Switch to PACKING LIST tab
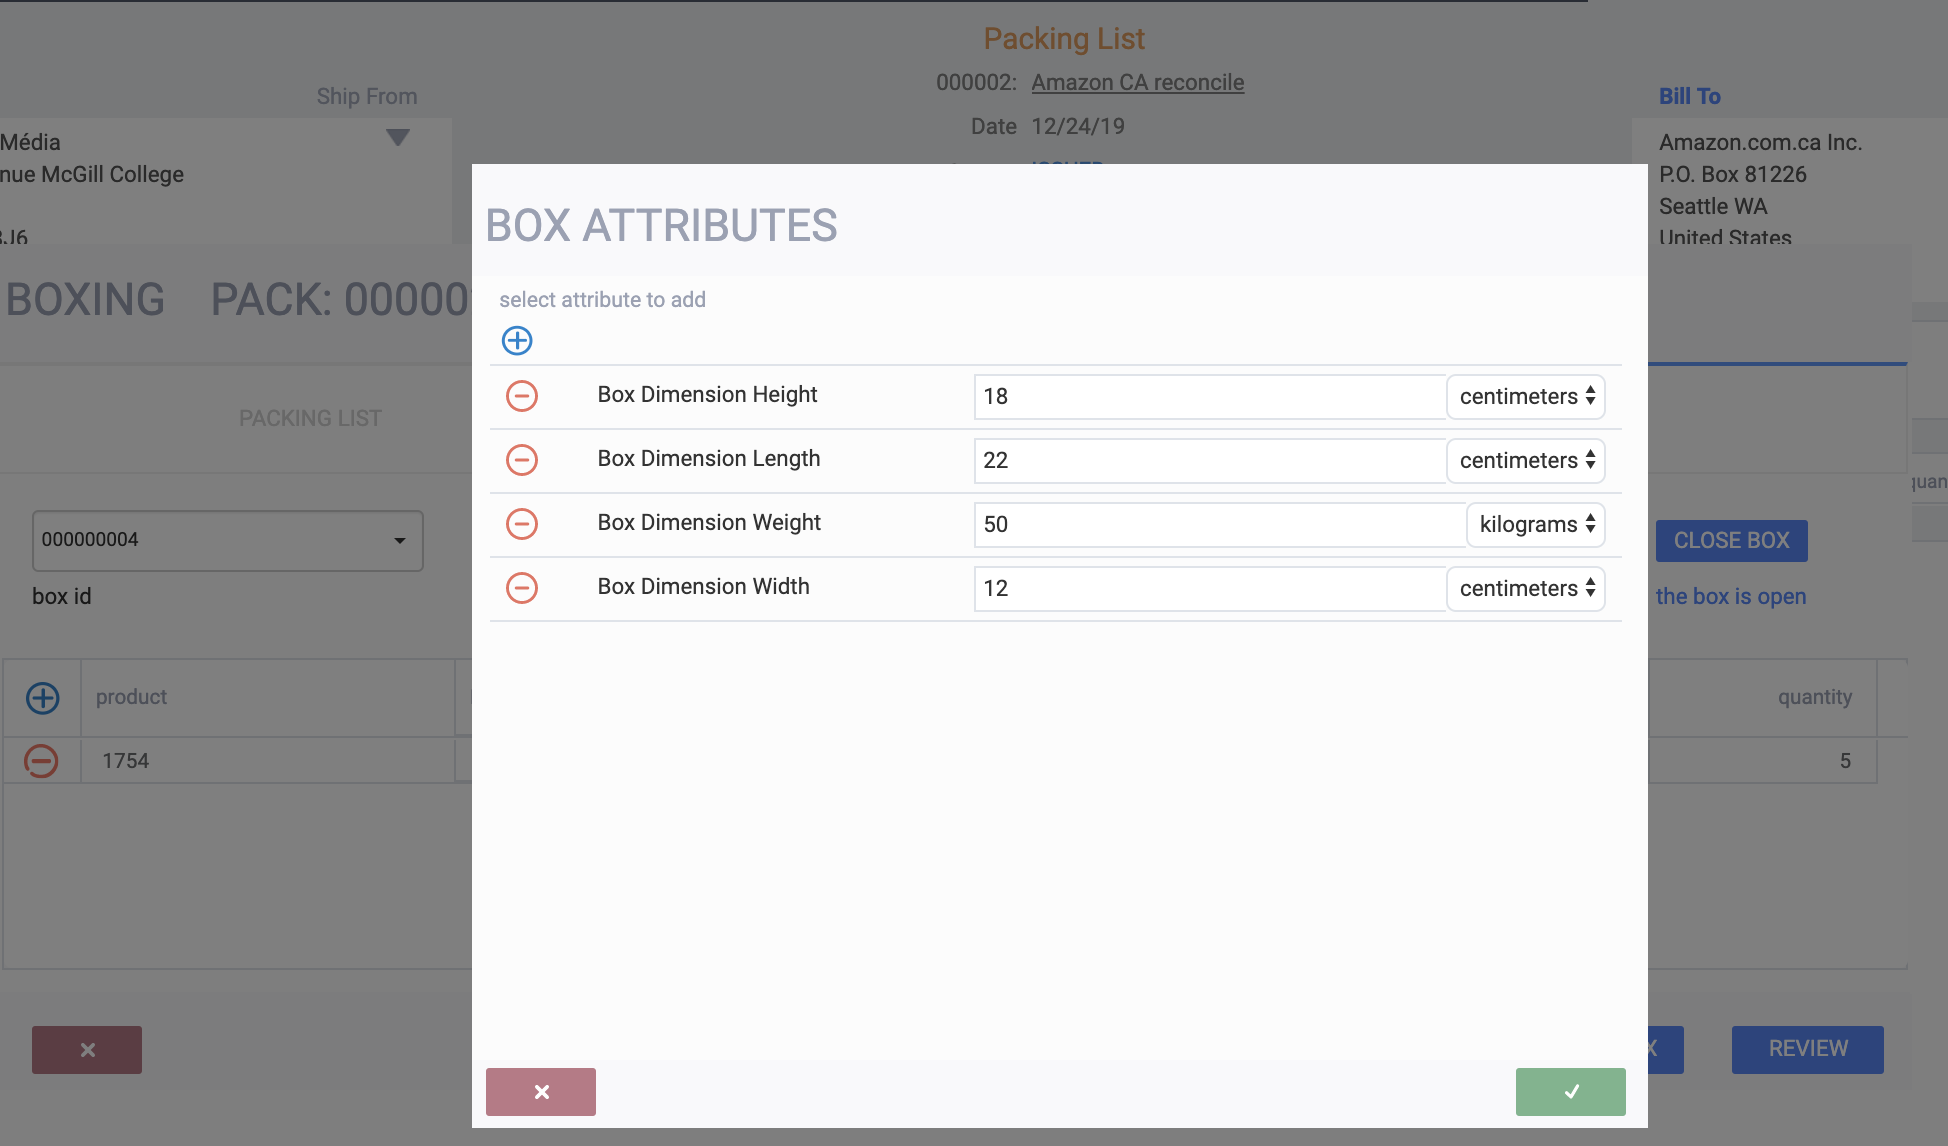 click(310, 418)
